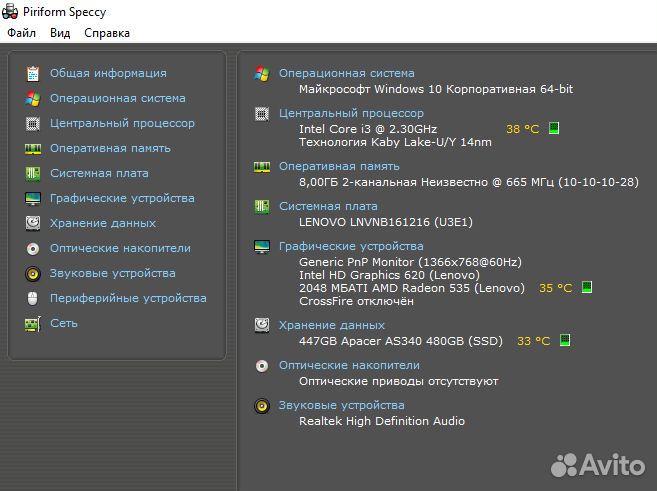Click the Piriform Speccy title bar icon

point(10,11)
